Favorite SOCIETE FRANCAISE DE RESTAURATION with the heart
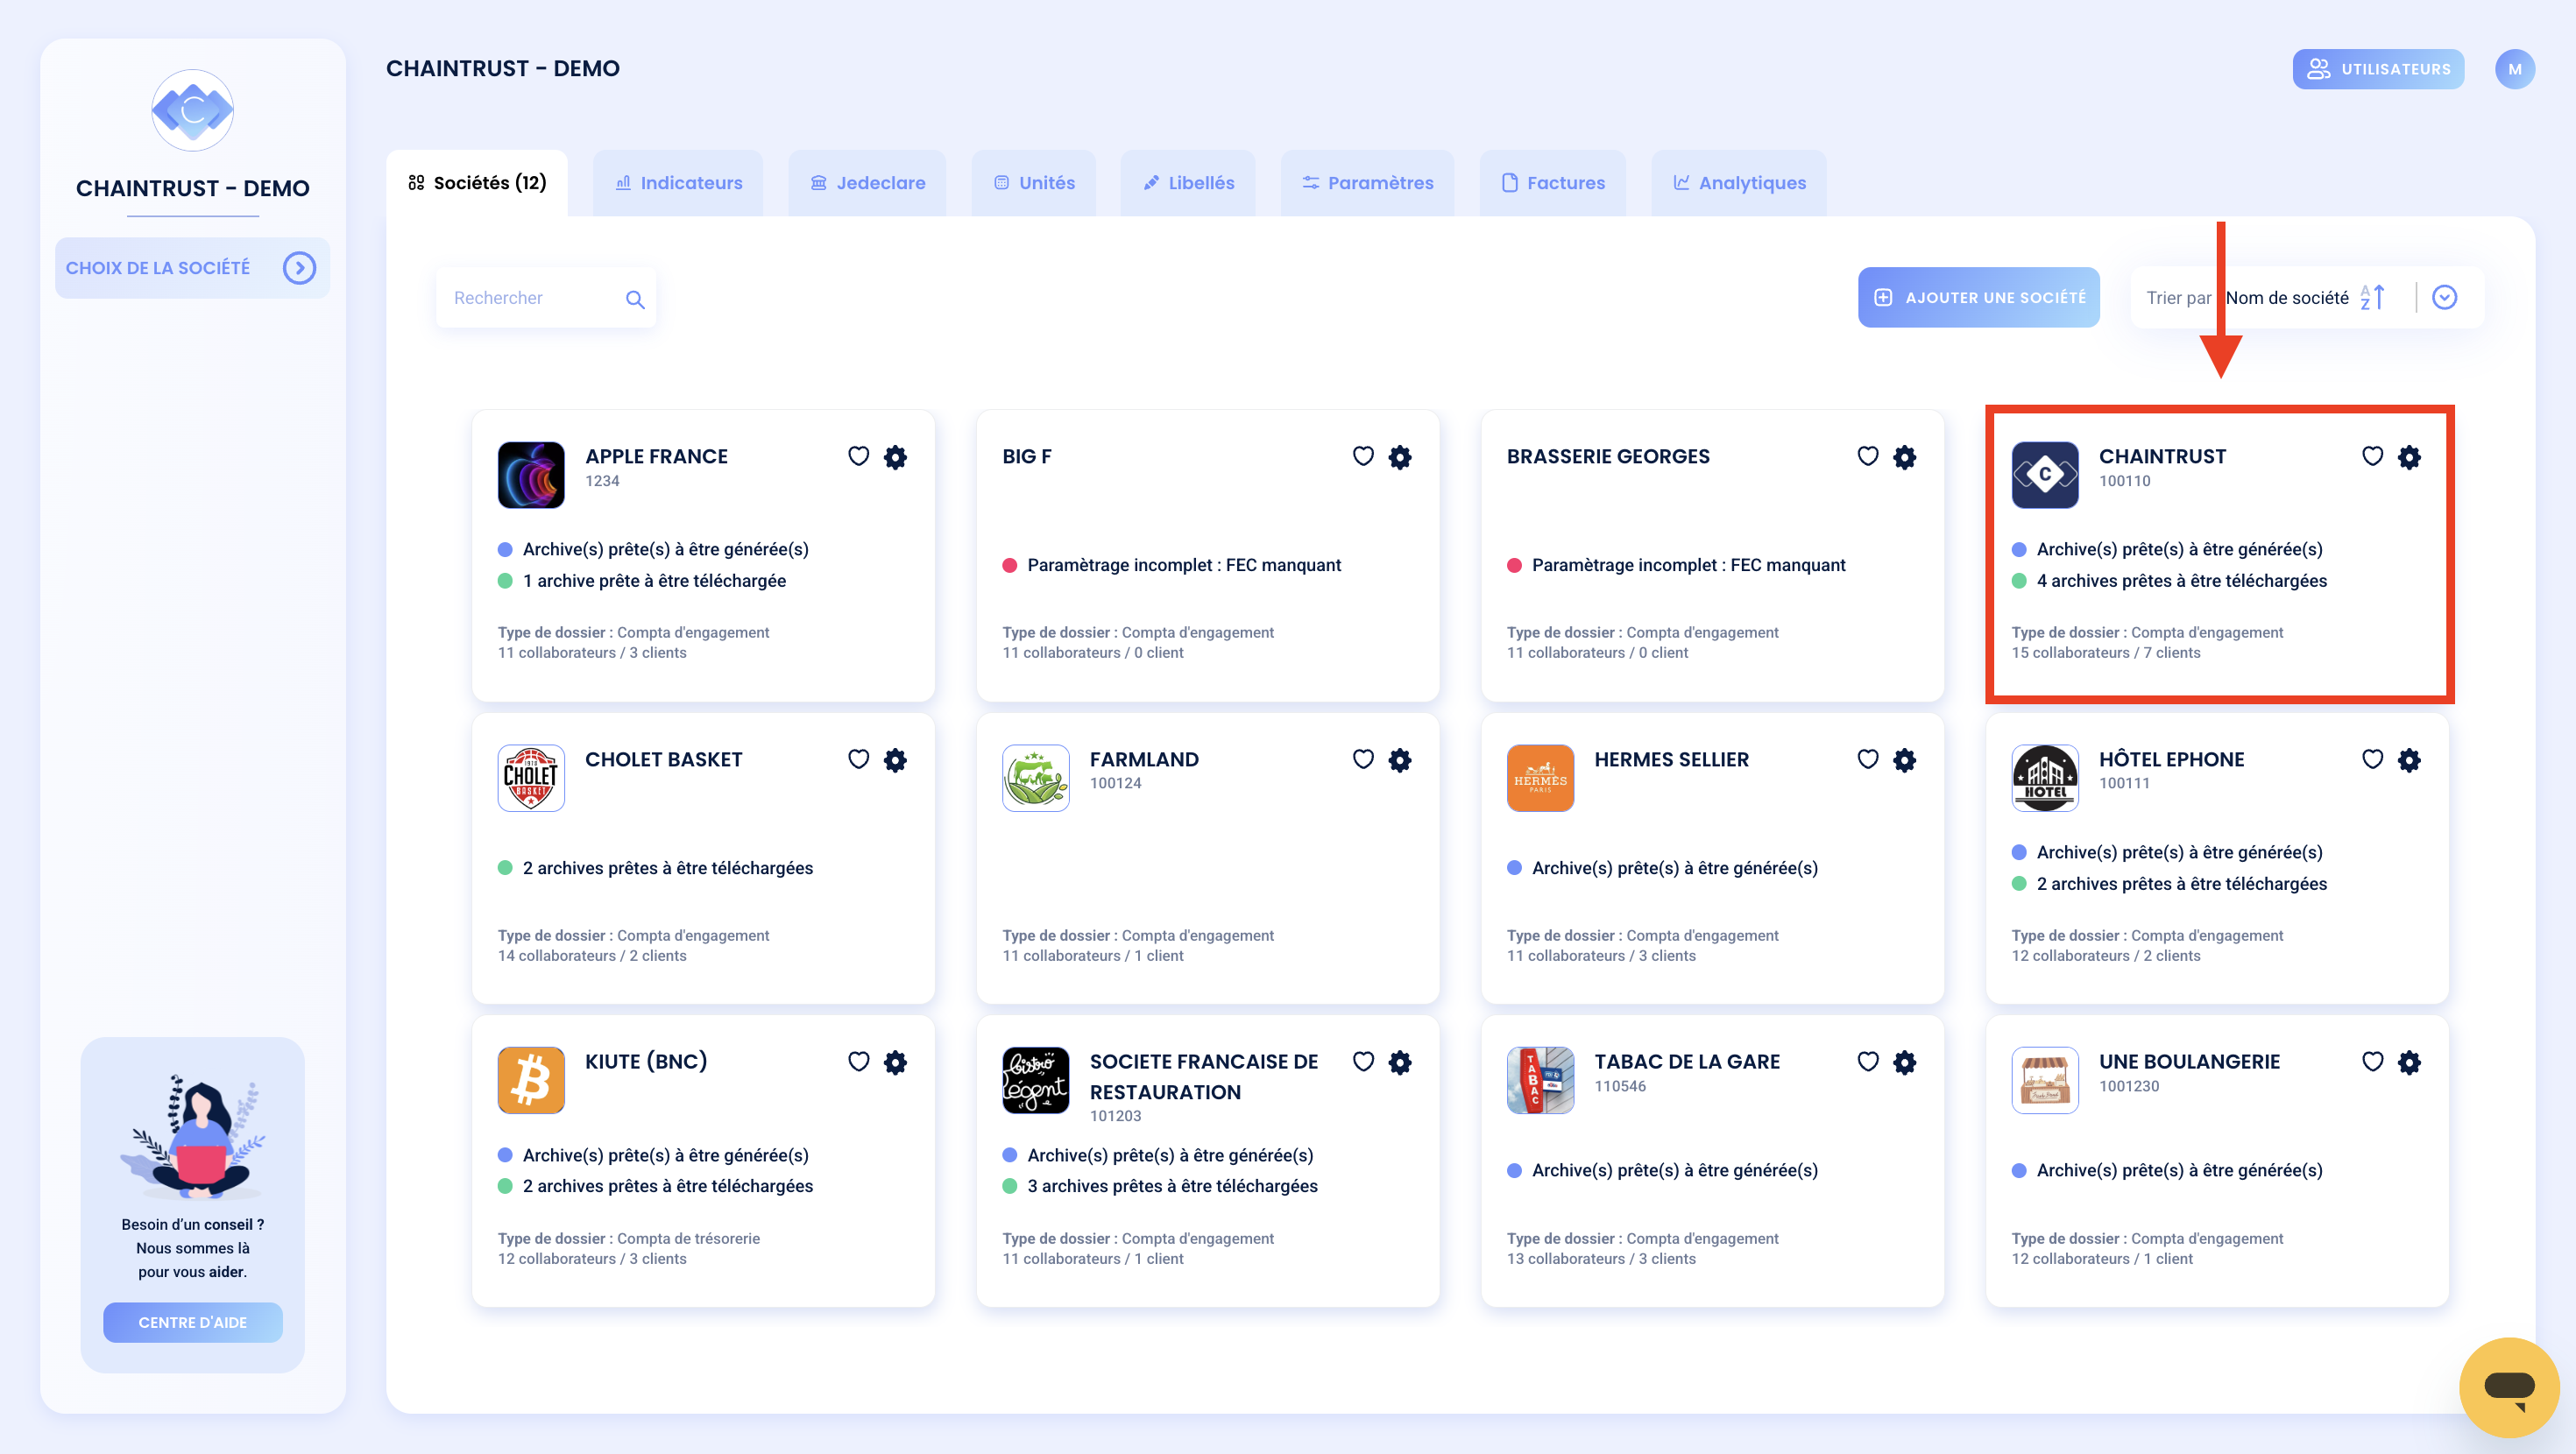Image resolution: width=2576 pixels, height=1454 pixels. (1363, 1061)
